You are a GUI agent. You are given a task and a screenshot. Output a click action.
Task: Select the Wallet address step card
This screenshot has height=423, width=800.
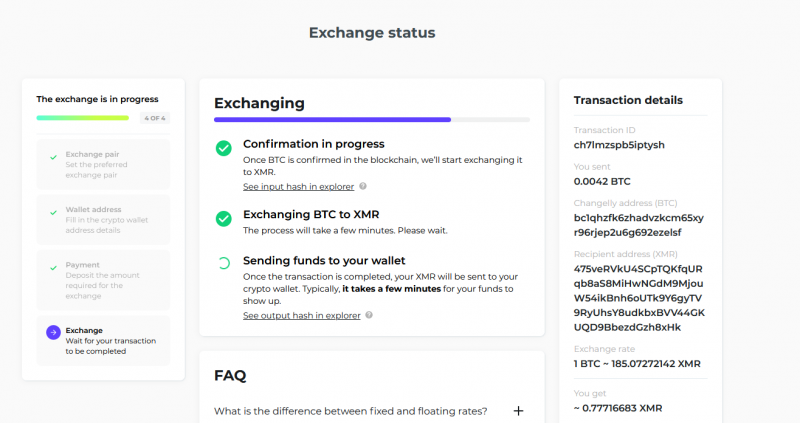coord(103,218)
